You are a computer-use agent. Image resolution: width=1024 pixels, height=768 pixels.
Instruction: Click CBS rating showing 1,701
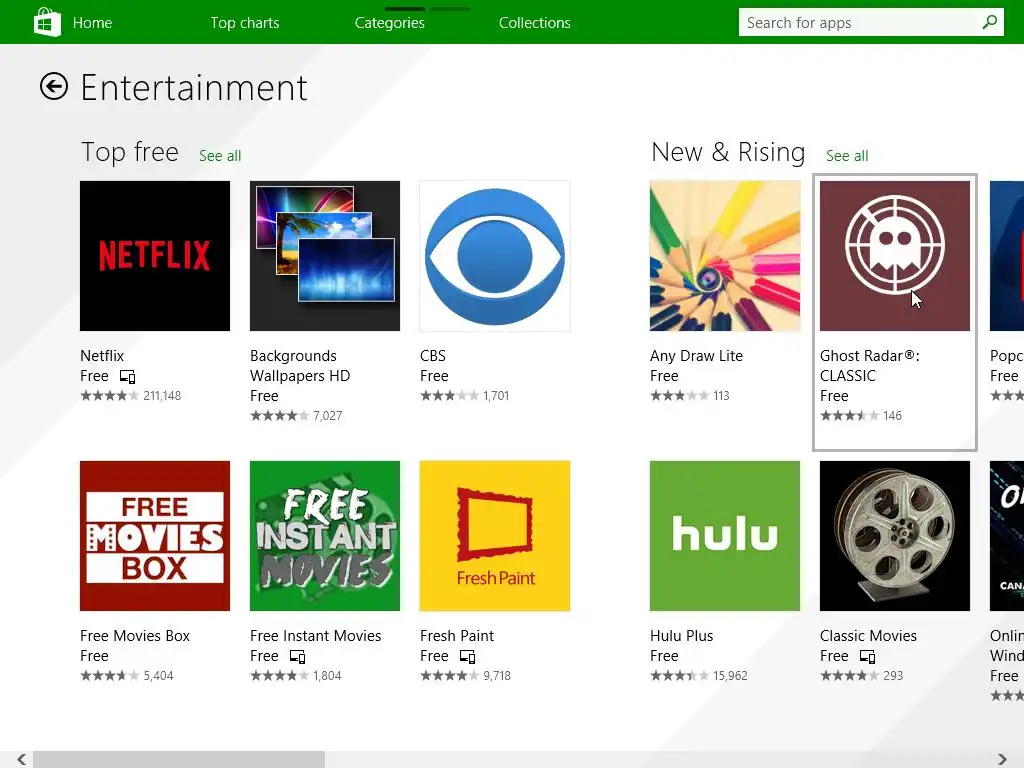coord(464,396)
